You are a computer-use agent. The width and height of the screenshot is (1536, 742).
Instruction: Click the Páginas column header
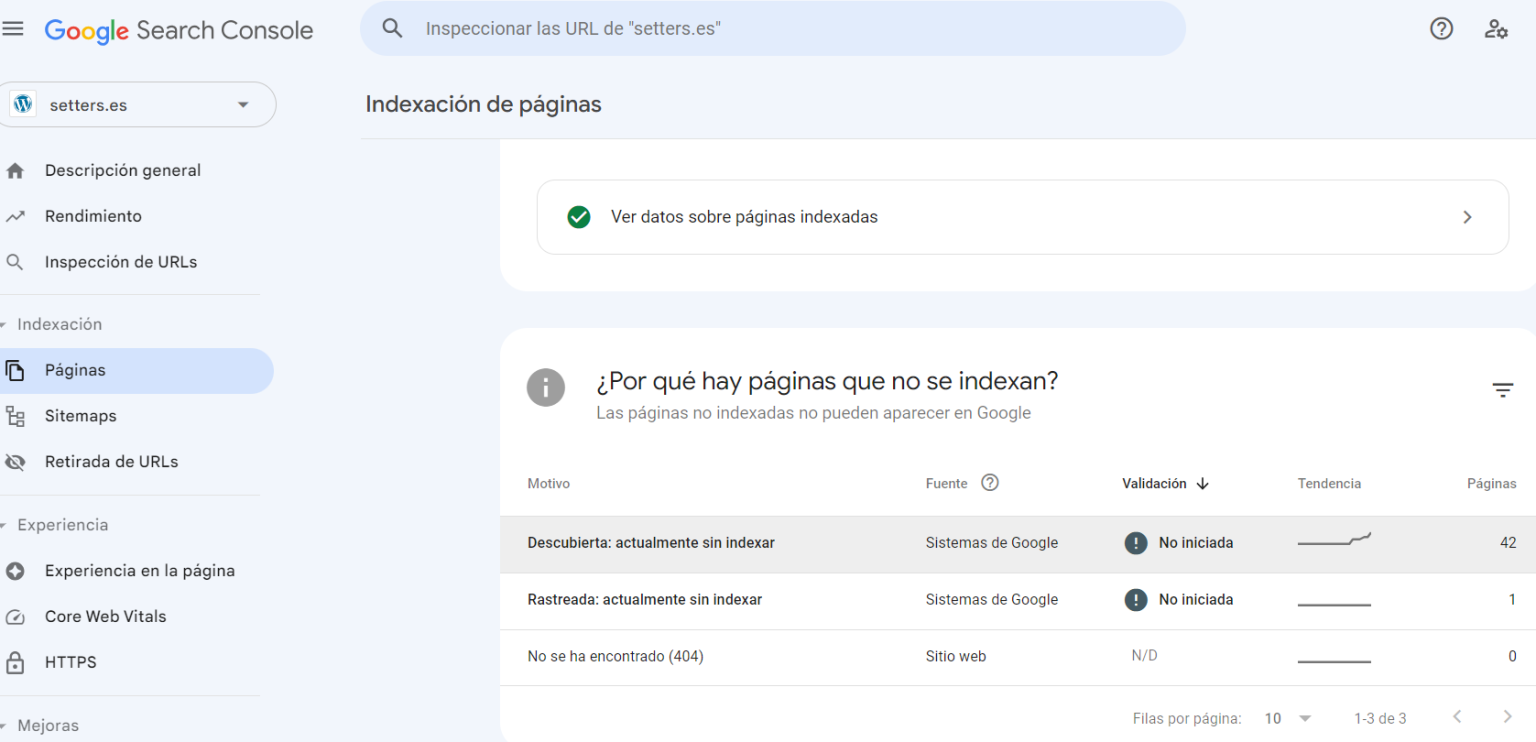[1491, 484]
